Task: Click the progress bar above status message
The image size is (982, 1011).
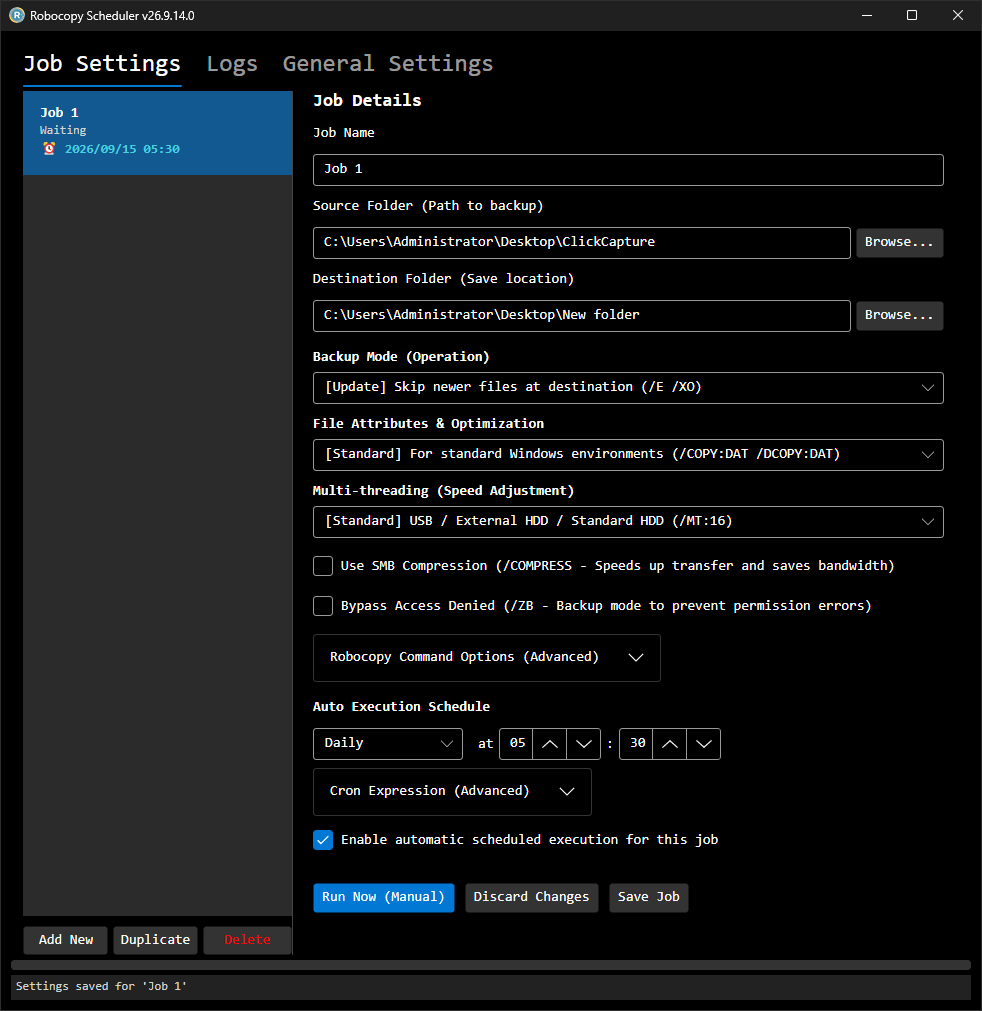Action: (x=491, y=965)
